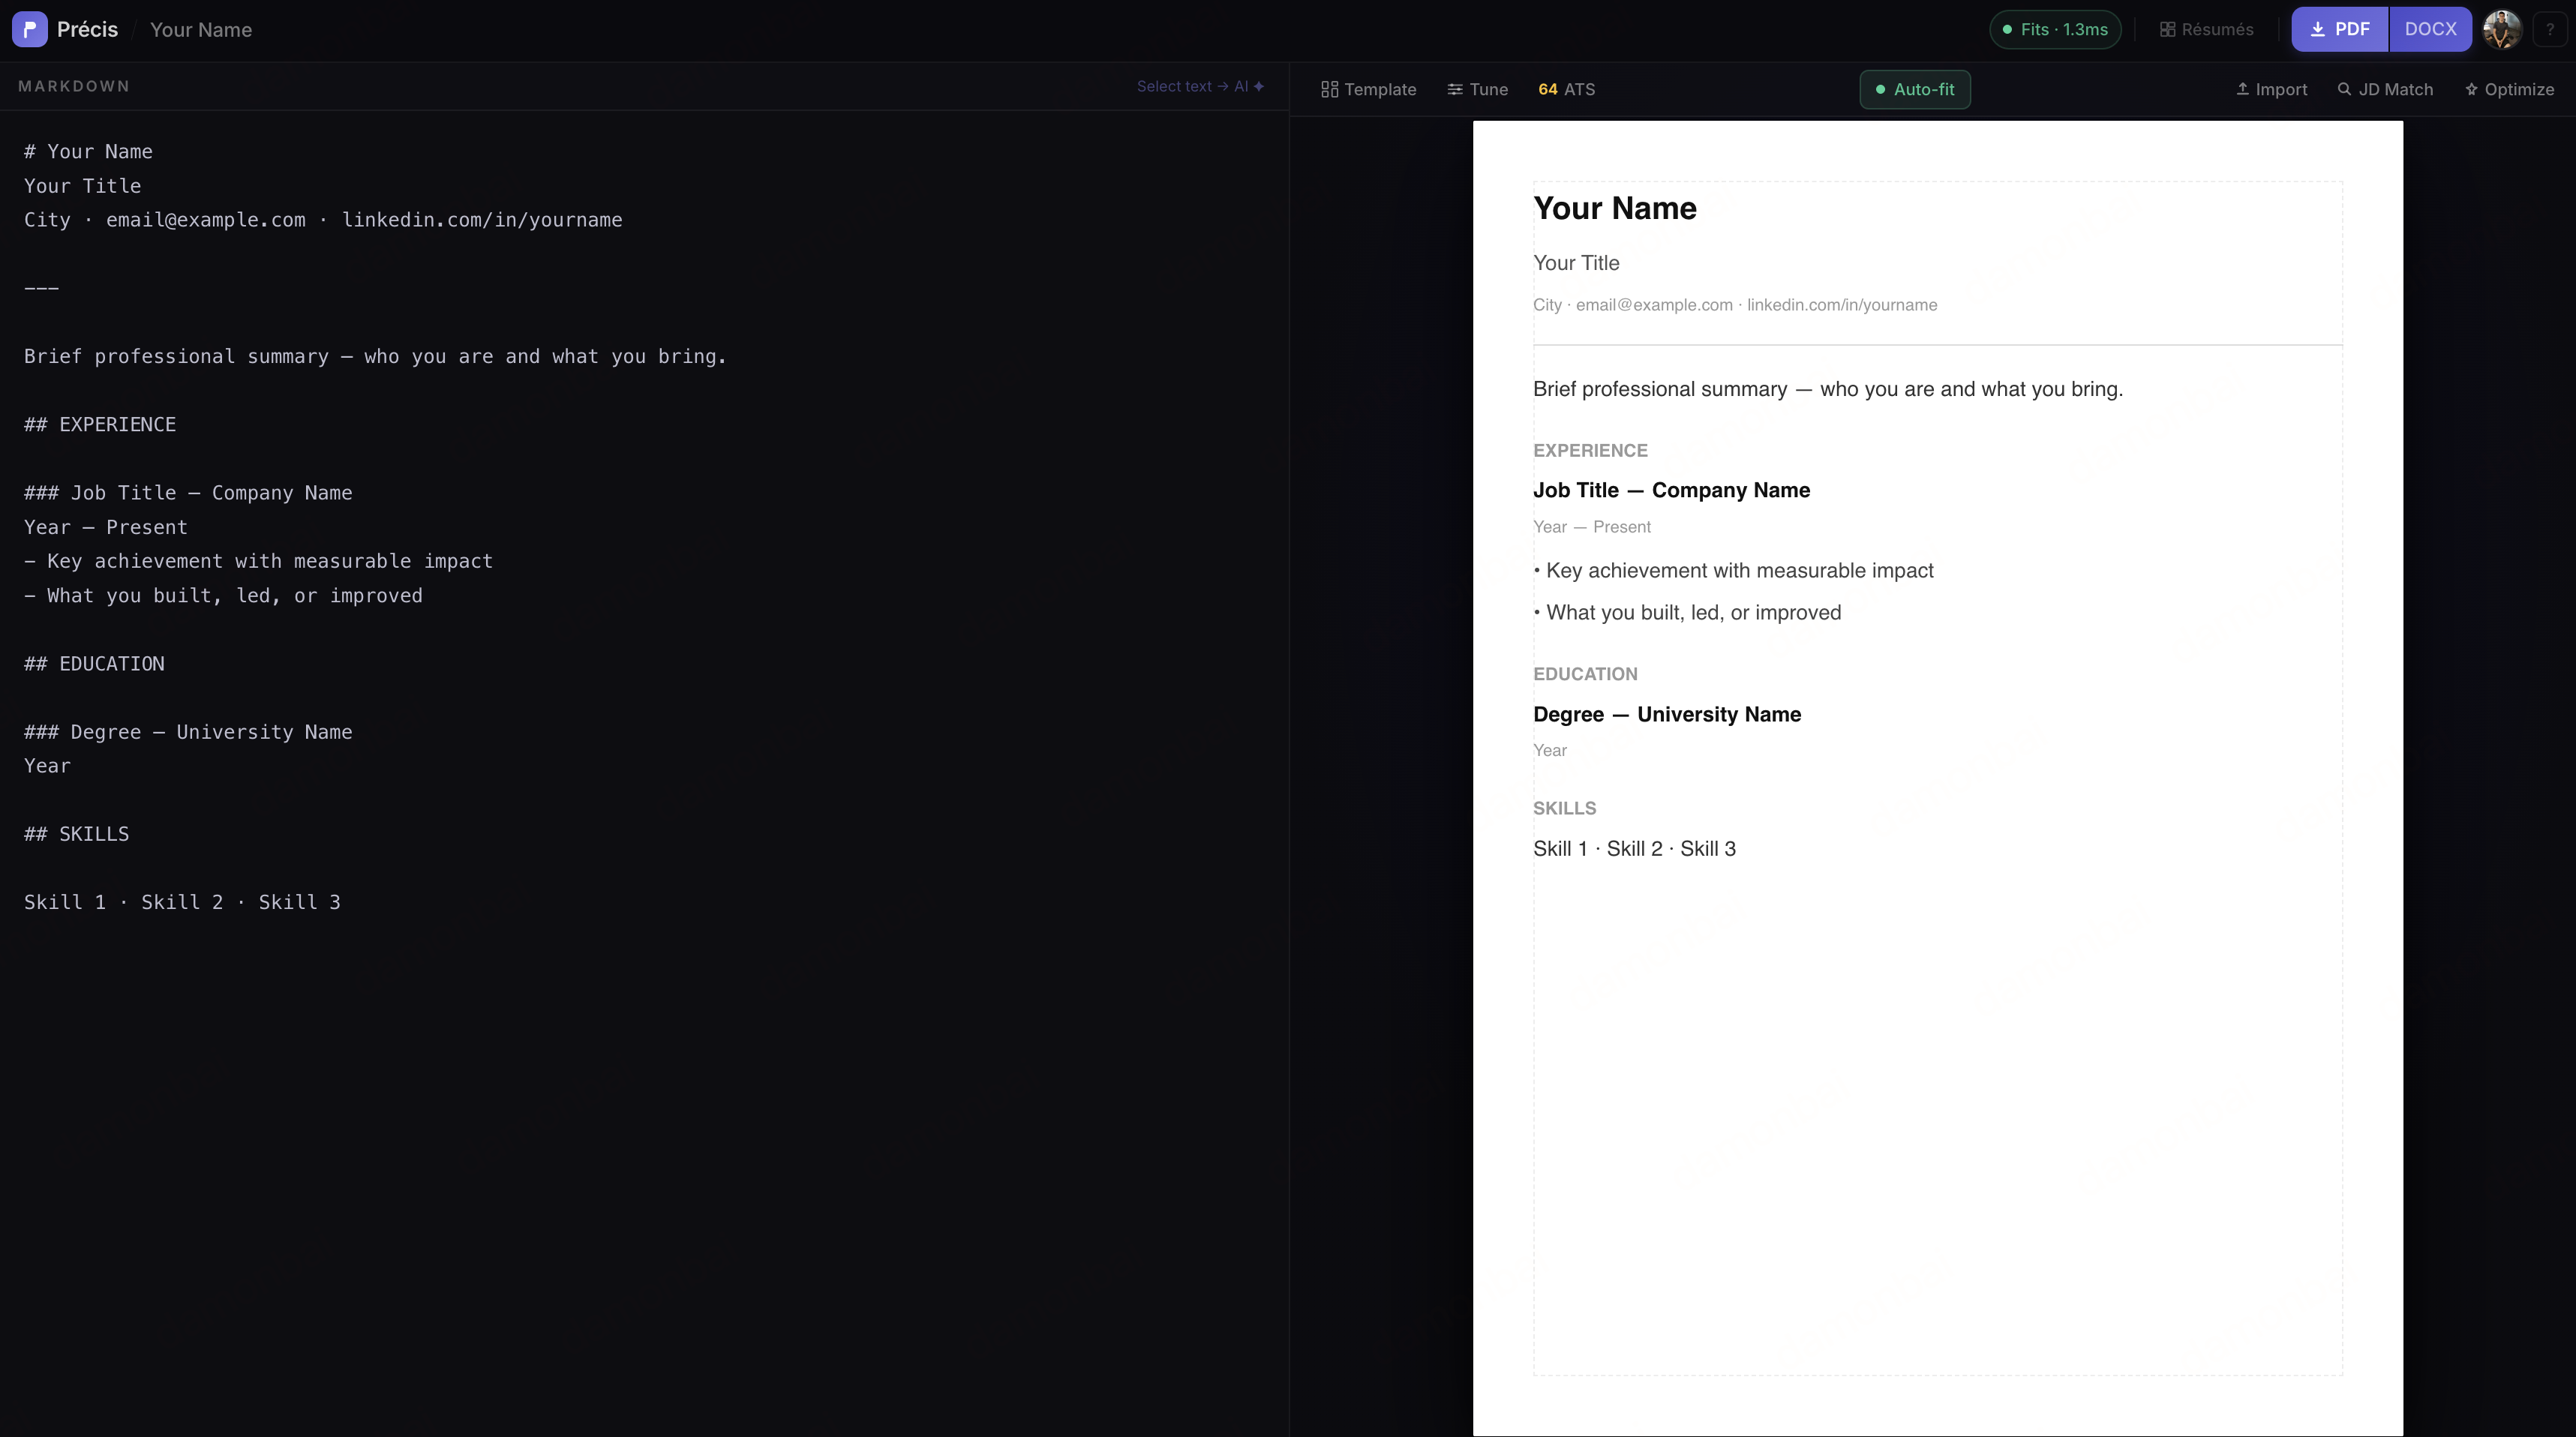The image size is (2576, 1437).
Task: Export the résumé as DOCX
Action: click(x=2429, y=30)
